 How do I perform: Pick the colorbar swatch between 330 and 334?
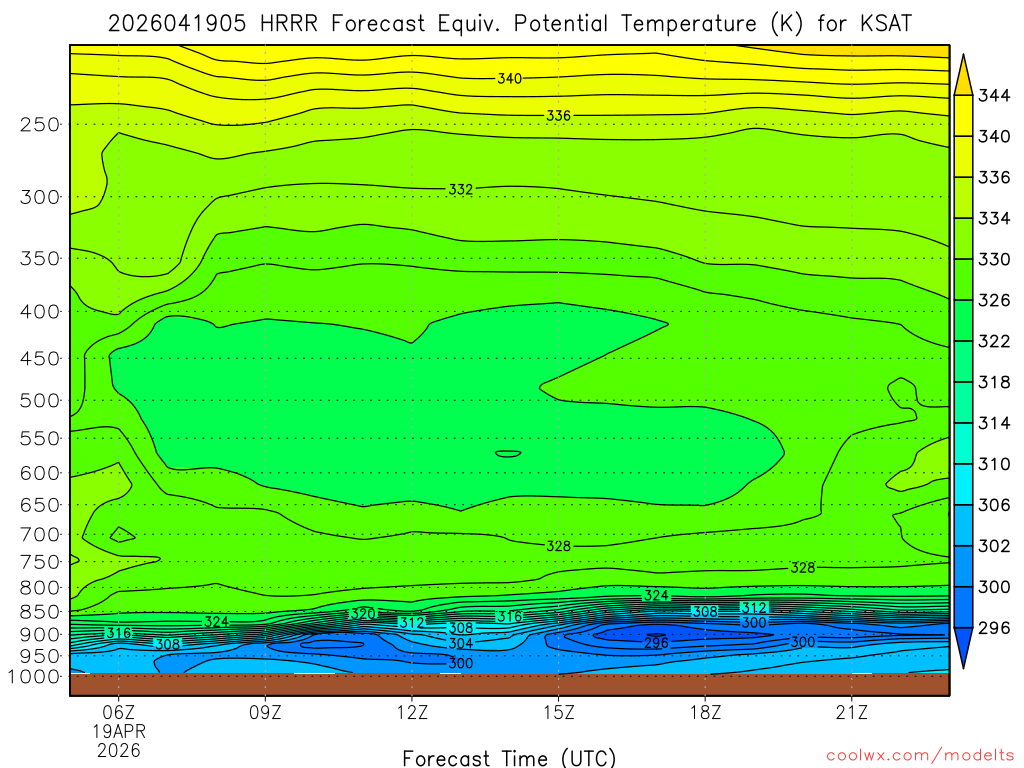964,238
